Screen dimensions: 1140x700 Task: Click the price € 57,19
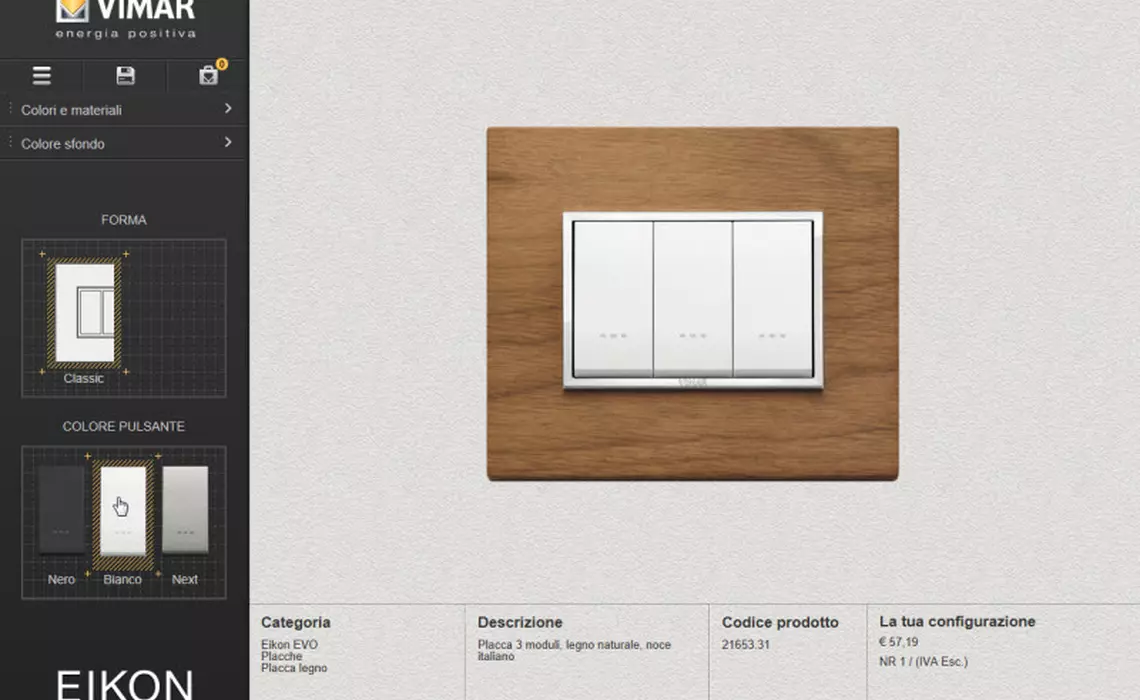click(899, 642)
